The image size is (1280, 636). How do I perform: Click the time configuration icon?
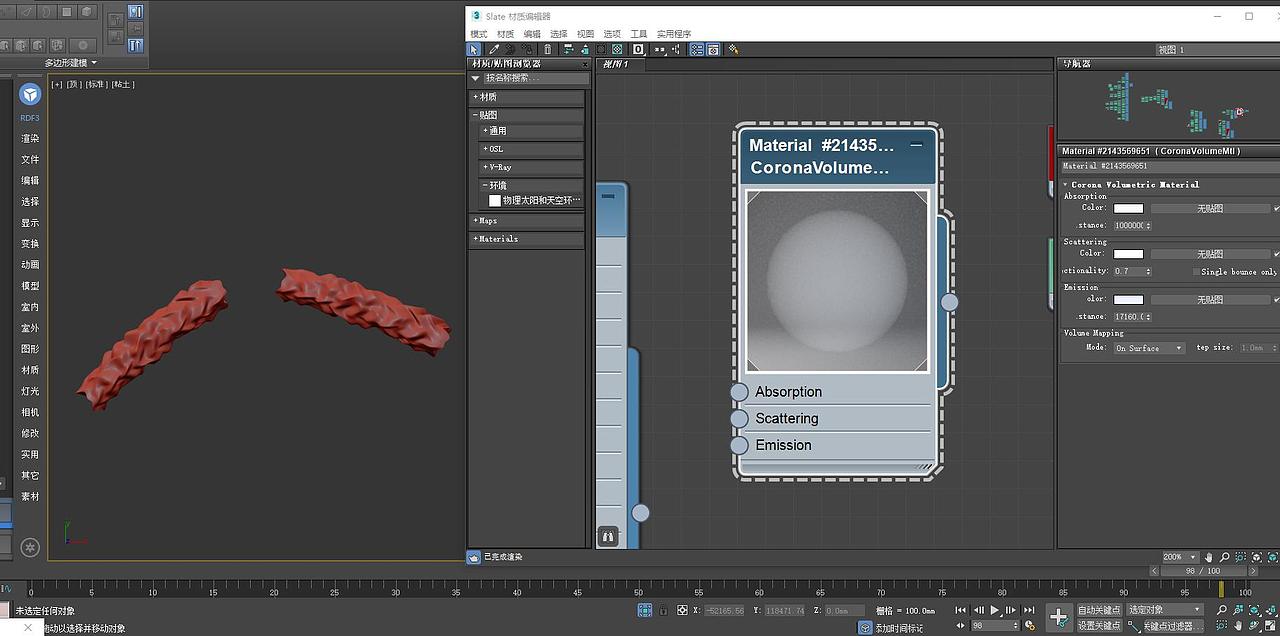(x=1030, y=625)
